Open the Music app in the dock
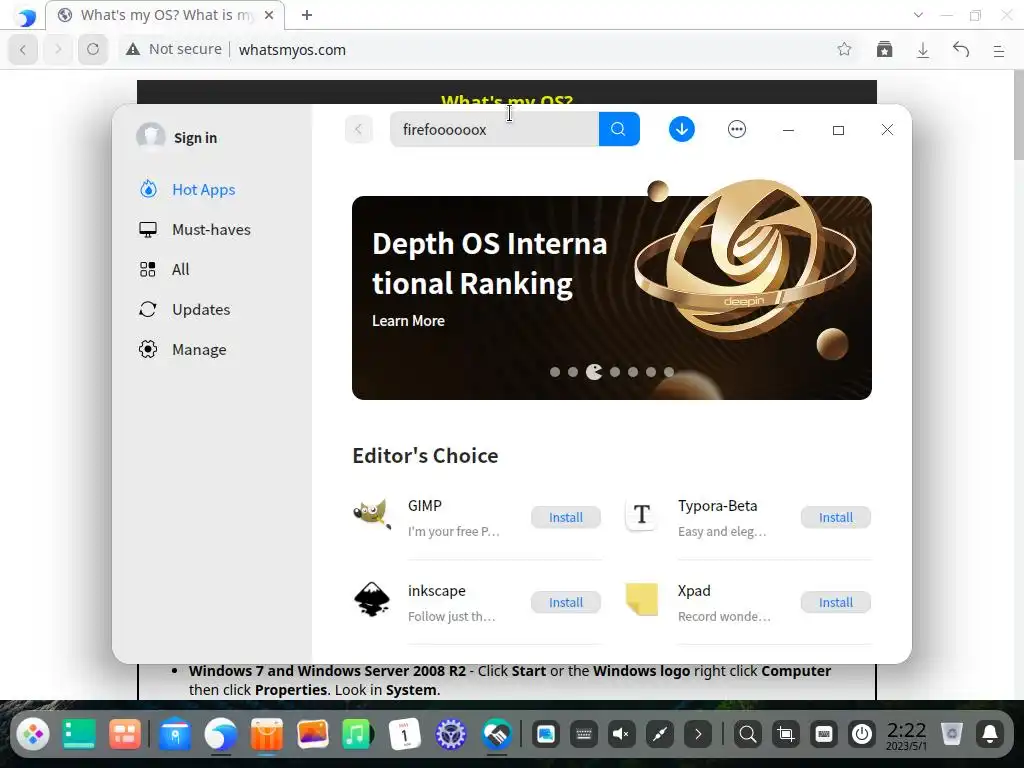Viewport: 1024px width, 768px height. coord(358,735)
